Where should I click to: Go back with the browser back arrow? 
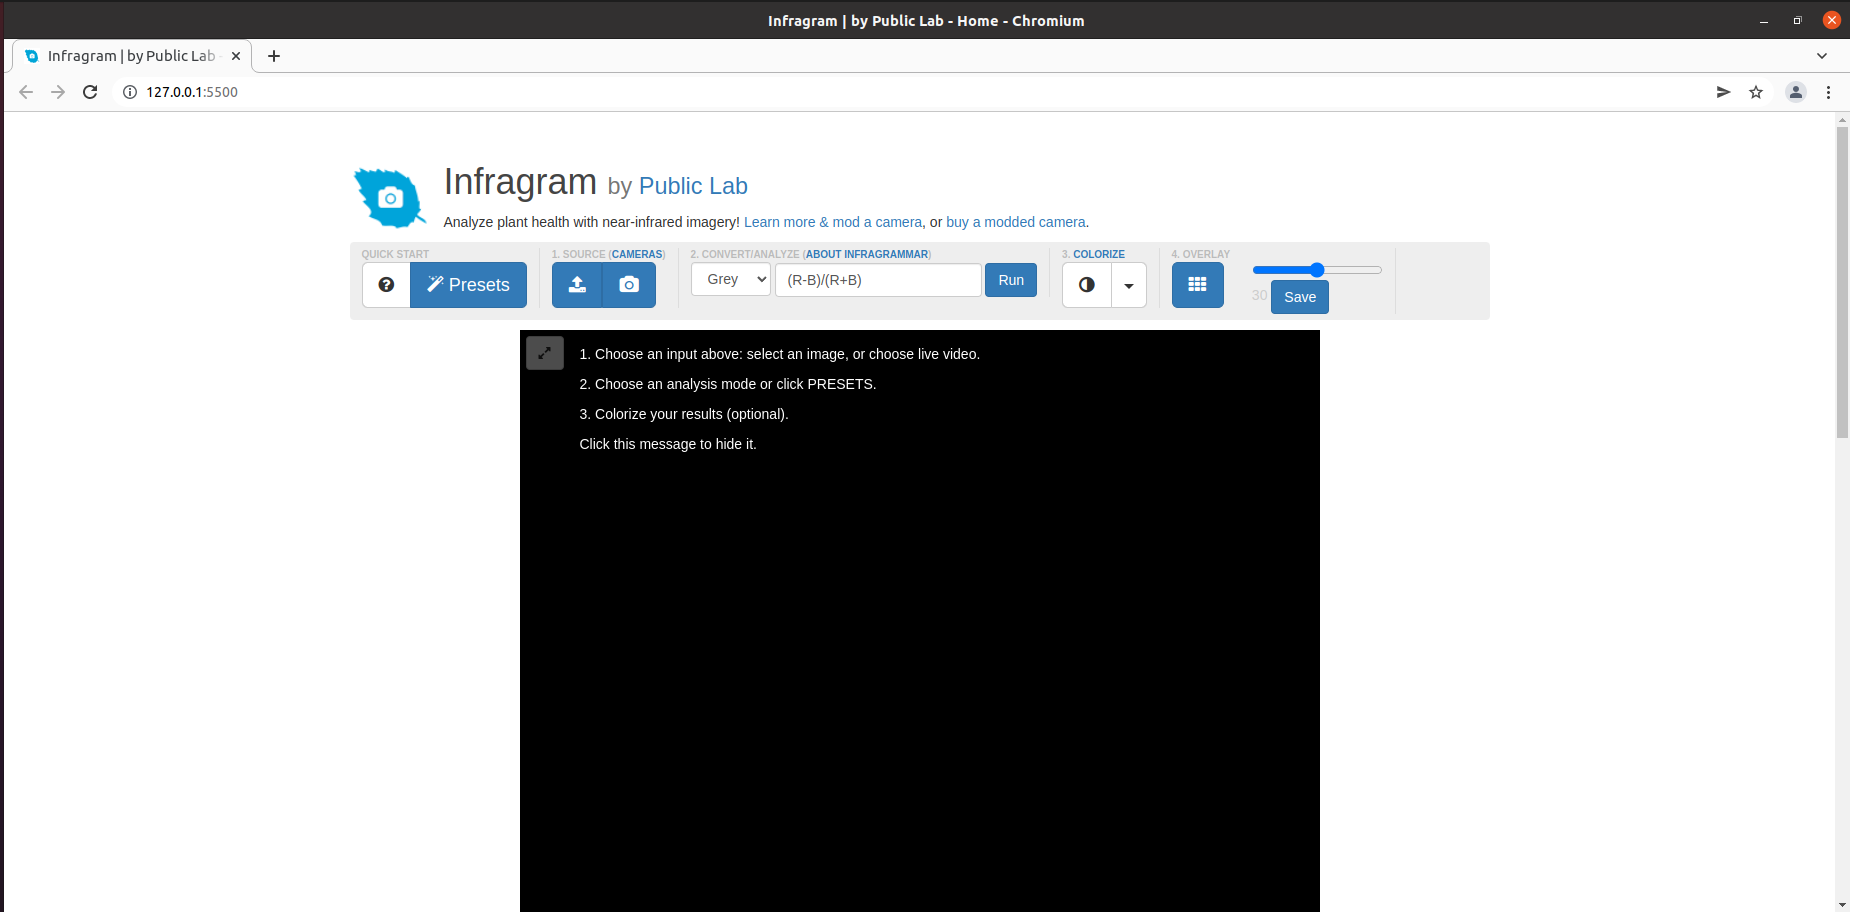click(26, 92)
